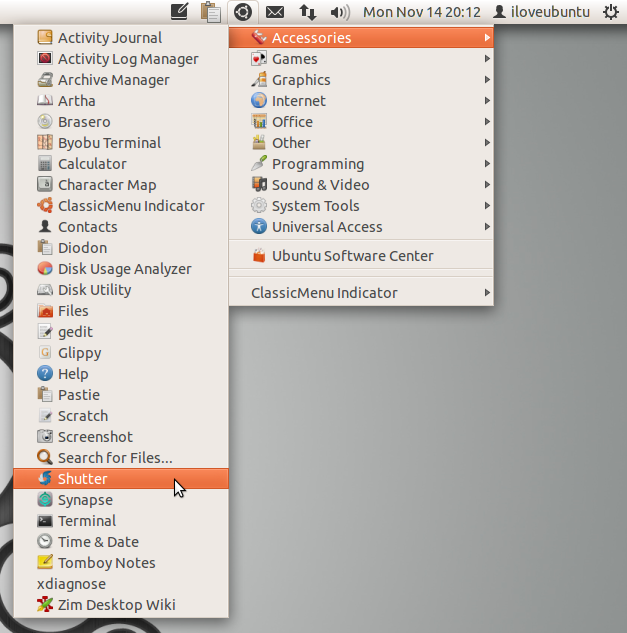Image resolution: width=627 pixels, height=633 pixels.
Task: Open Brasero disc burner
Action: (x=121, y=122)
